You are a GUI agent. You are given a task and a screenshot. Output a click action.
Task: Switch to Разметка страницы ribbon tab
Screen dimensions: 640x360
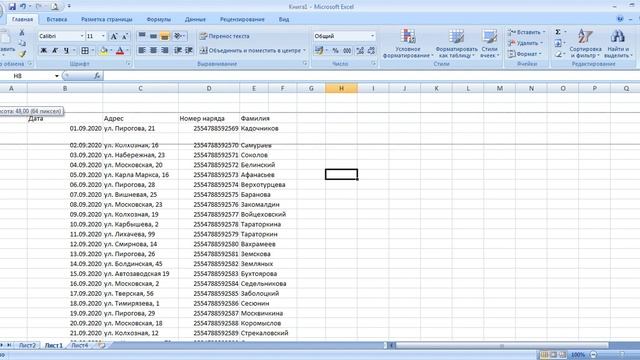click(107, 20)
